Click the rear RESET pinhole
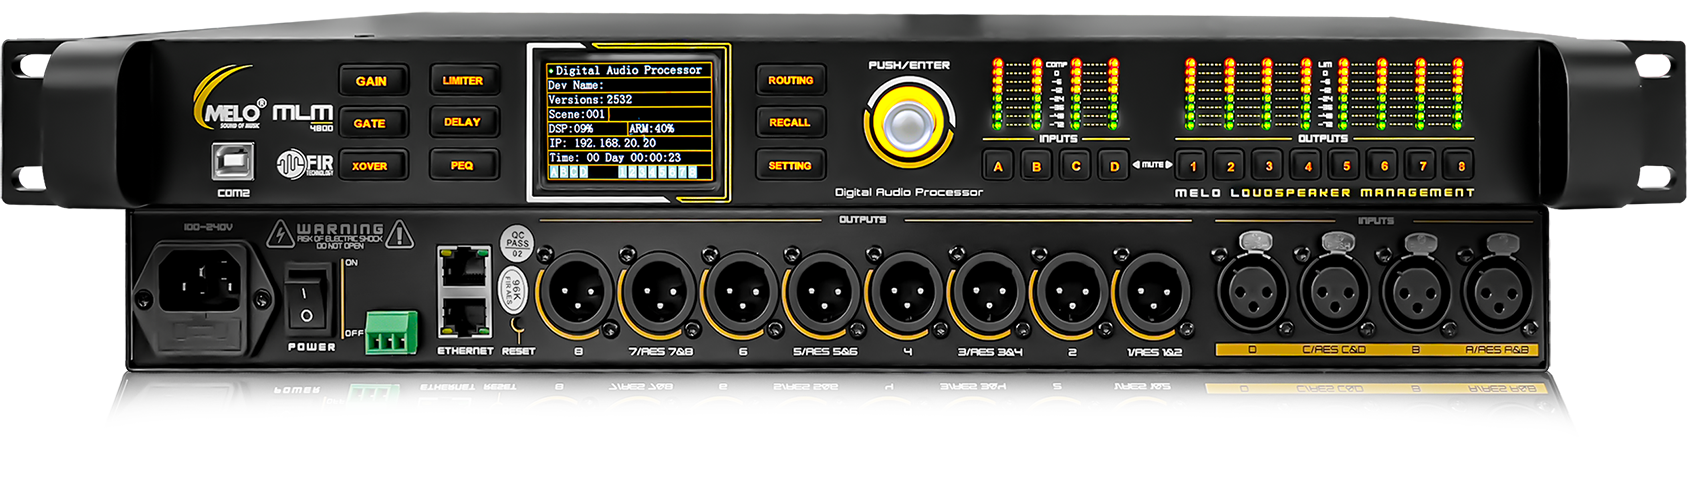This screenshot has width=1700, height=491. [517, 326]
